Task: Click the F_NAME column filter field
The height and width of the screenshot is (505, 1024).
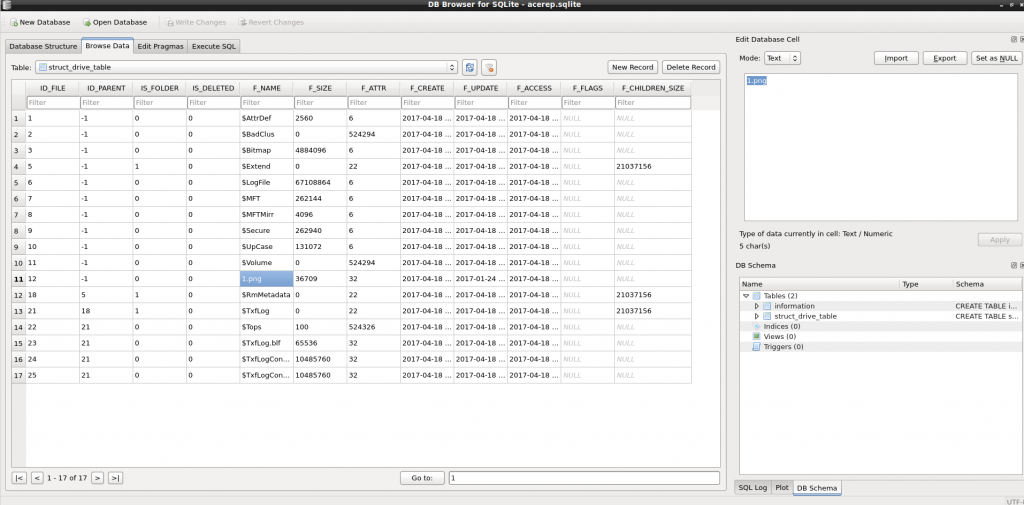Action: pos(266,102)
